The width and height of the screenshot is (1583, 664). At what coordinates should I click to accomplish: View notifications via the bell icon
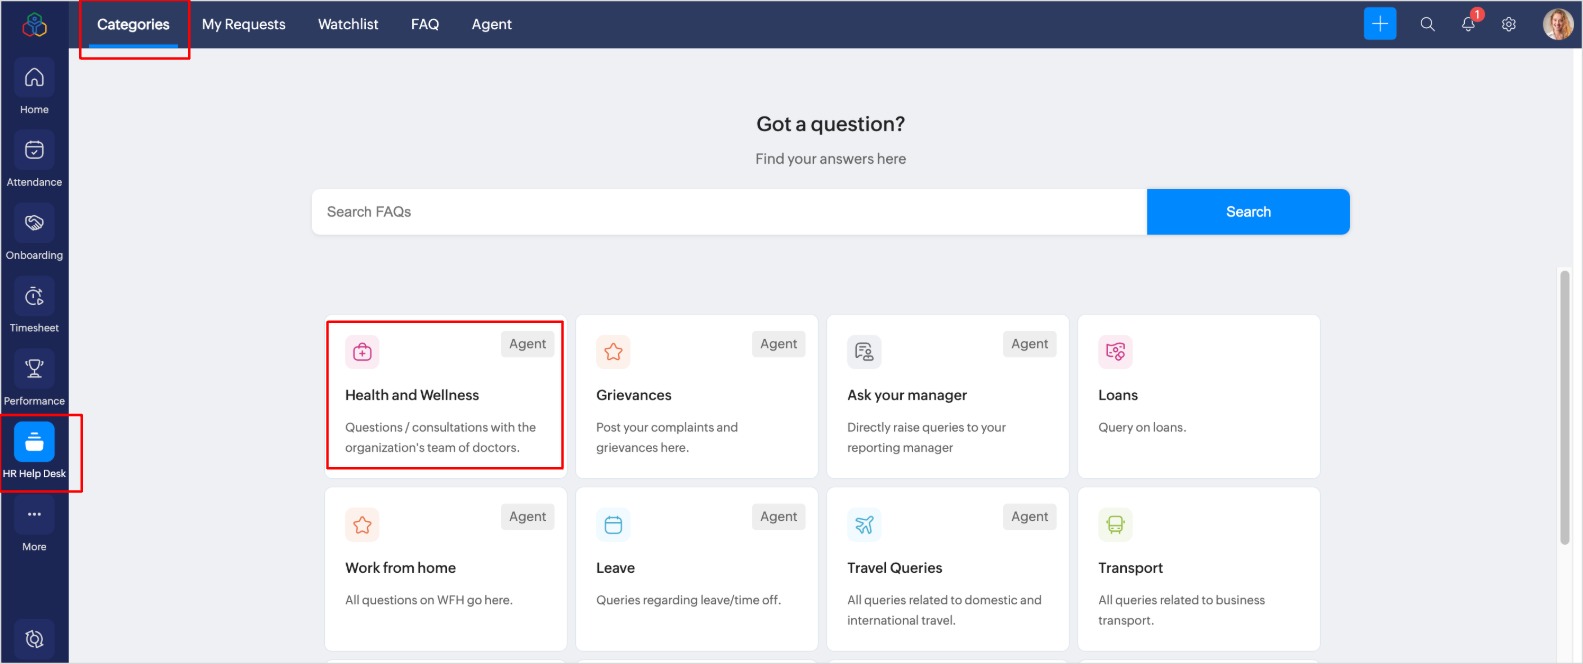point(1468,24)
